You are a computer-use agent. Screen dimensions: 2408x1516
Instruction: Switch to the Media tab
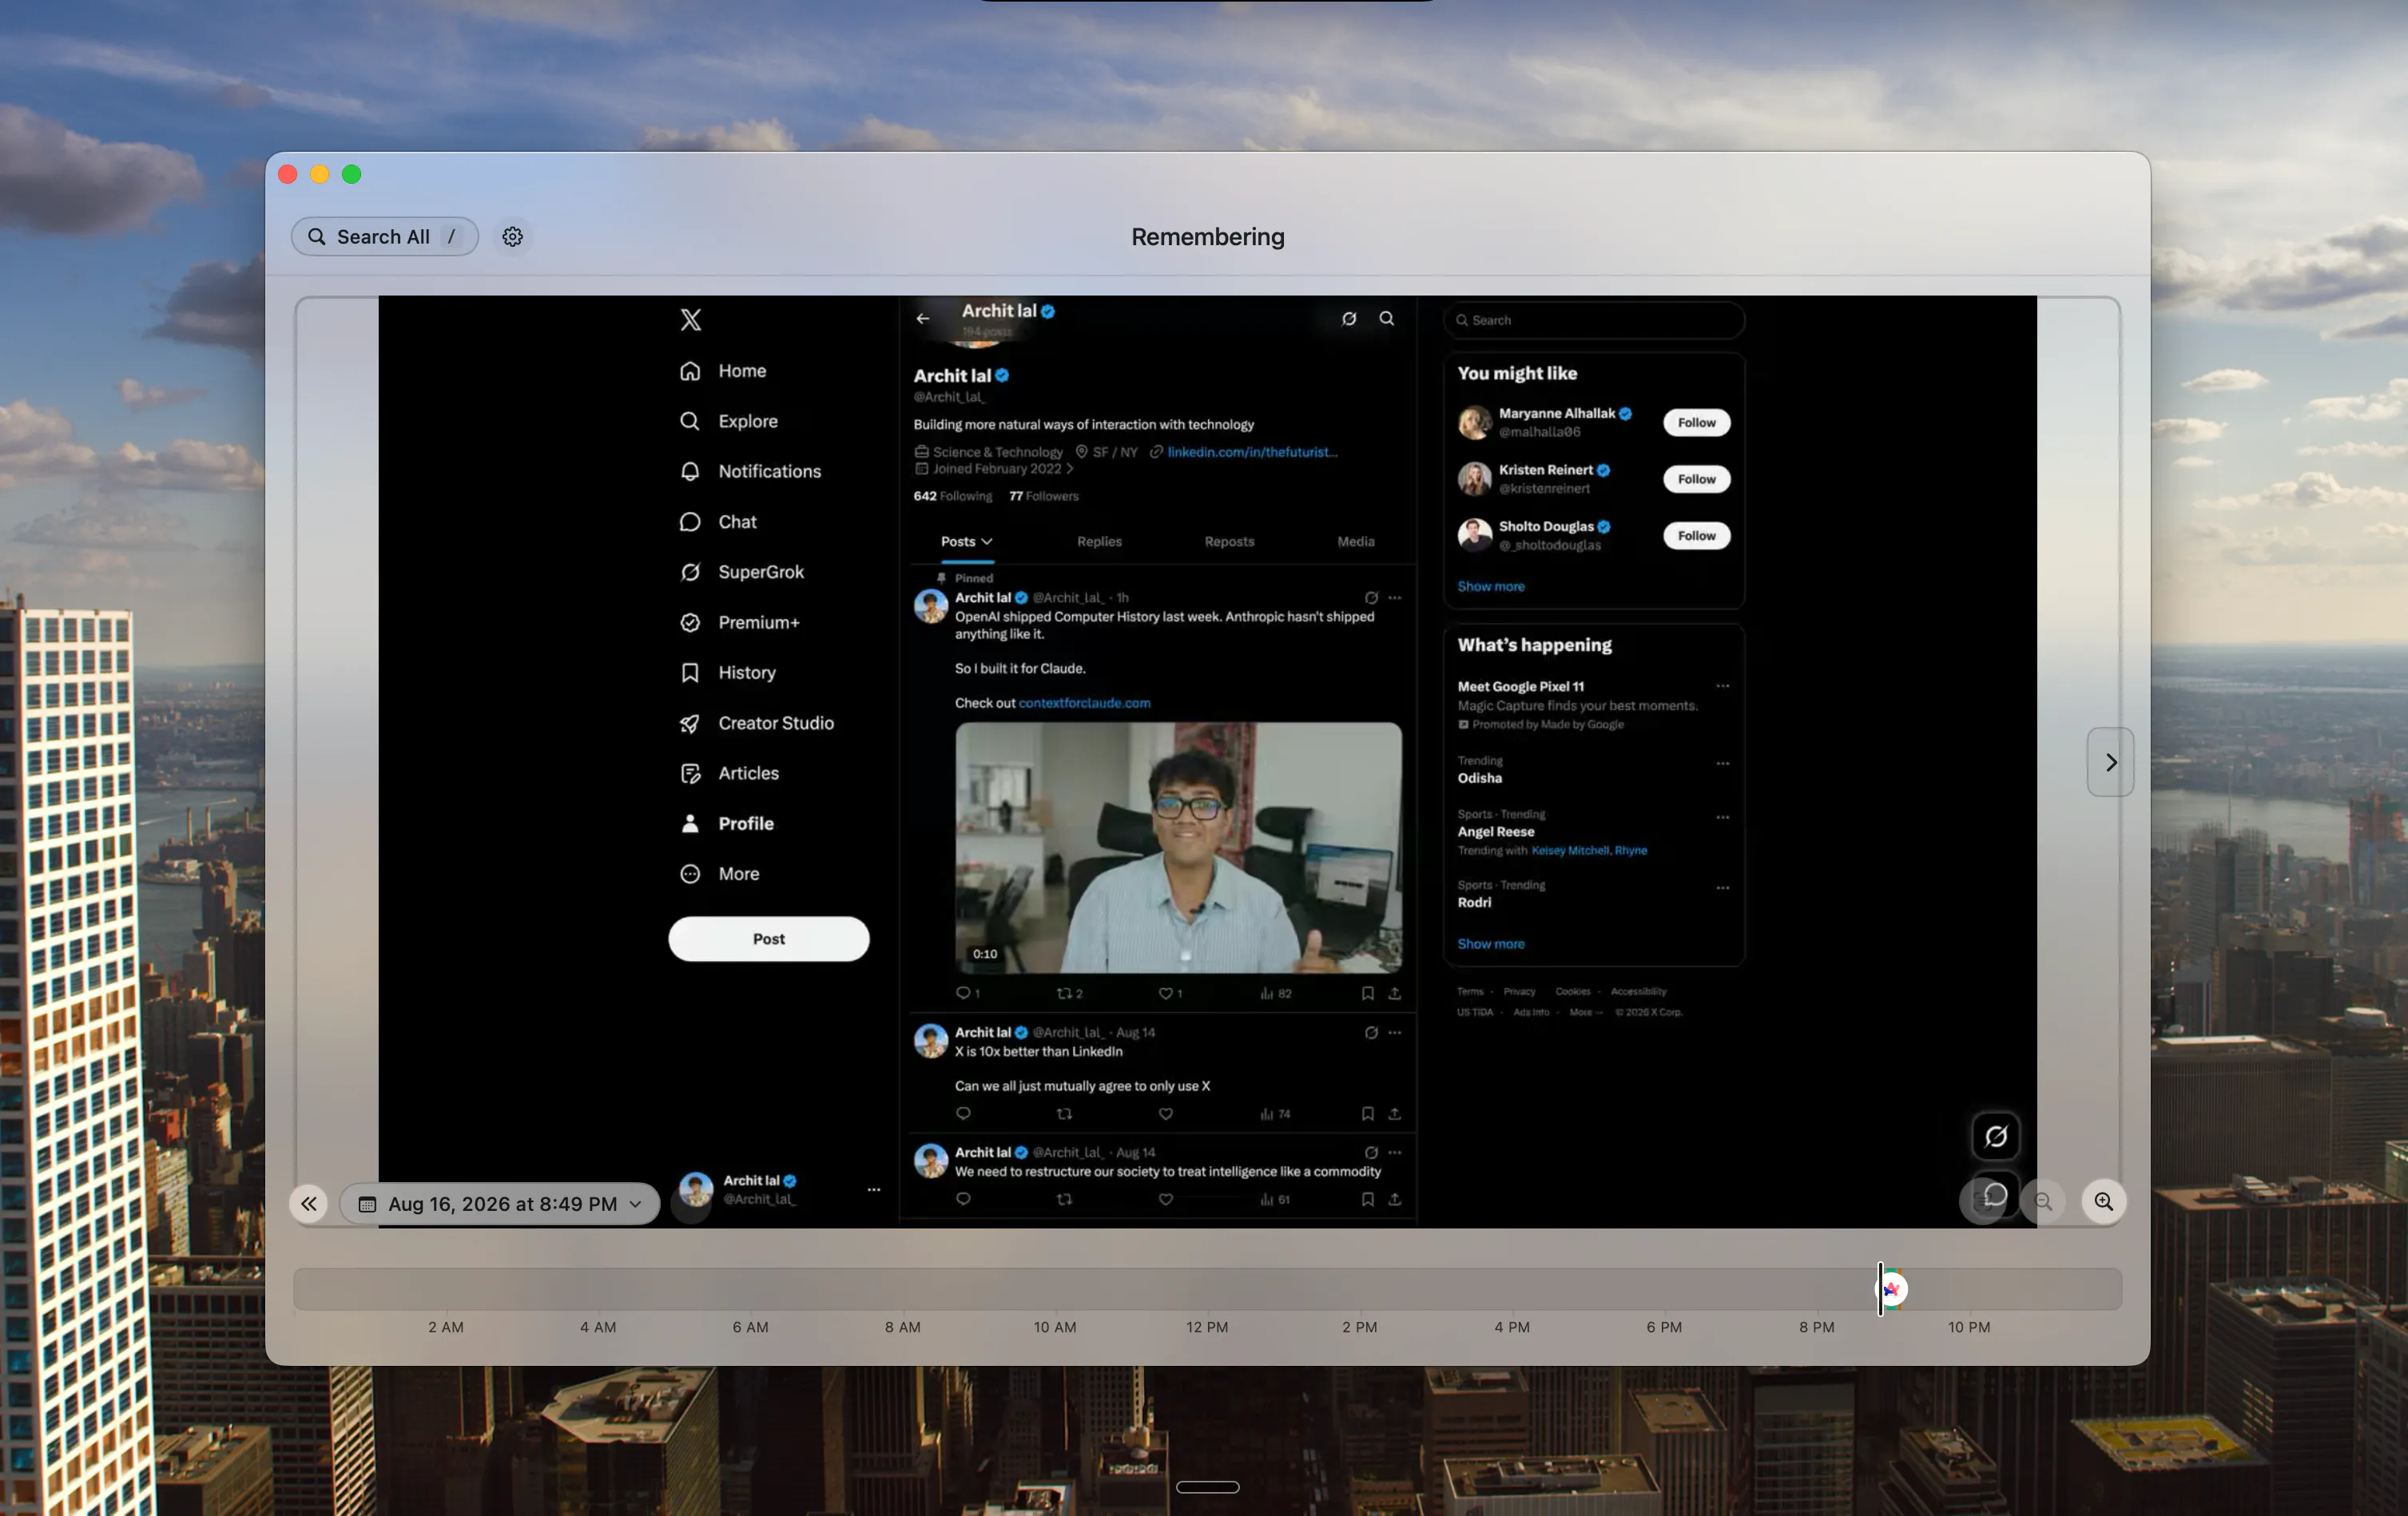(1355, 541)
